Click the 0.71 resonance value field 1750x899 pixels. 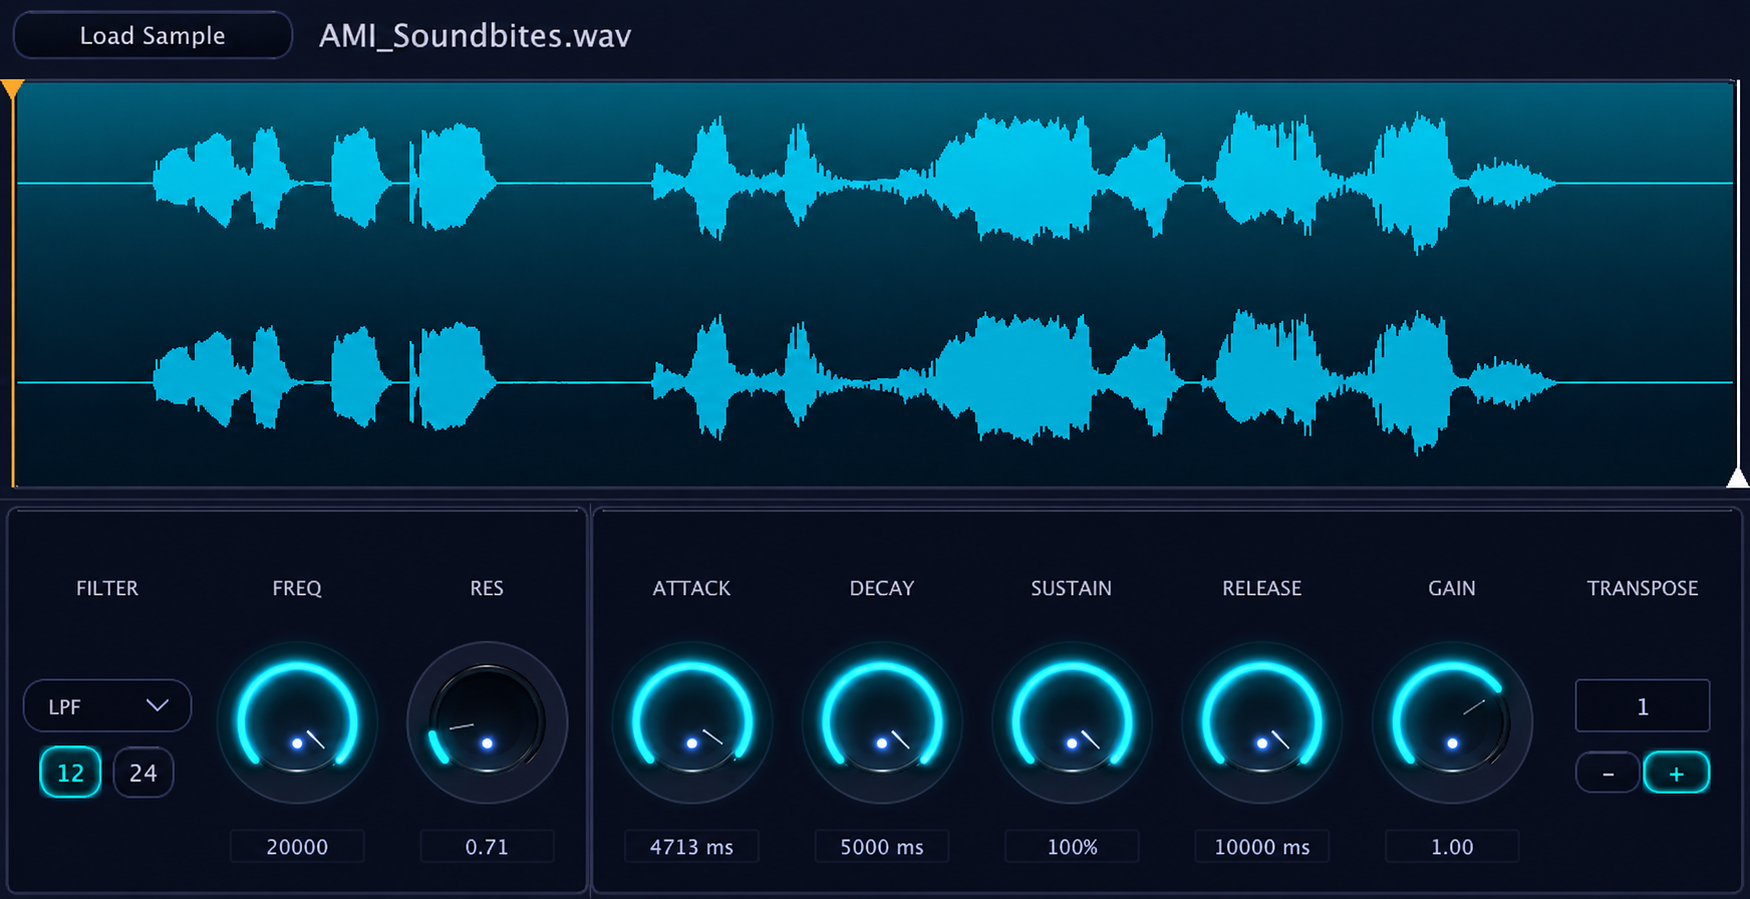tap(487, 846)
